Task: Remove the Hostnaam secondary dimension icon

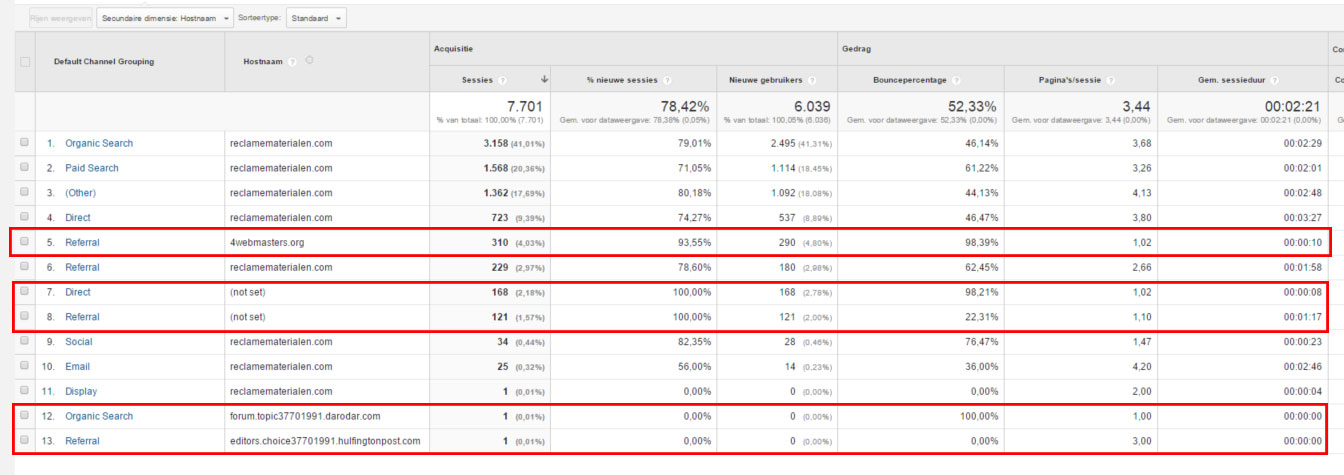Action: tap(310, 60)
